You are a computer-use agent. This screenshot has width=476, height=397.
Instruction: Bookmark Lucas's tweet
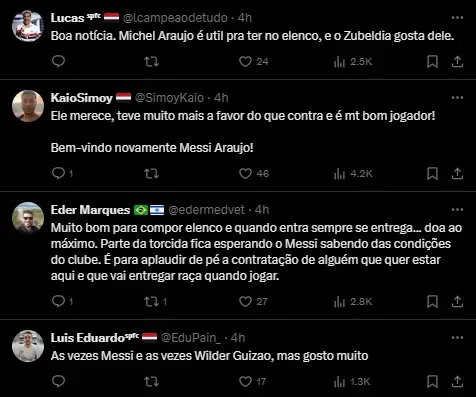[x=432, y=61]
